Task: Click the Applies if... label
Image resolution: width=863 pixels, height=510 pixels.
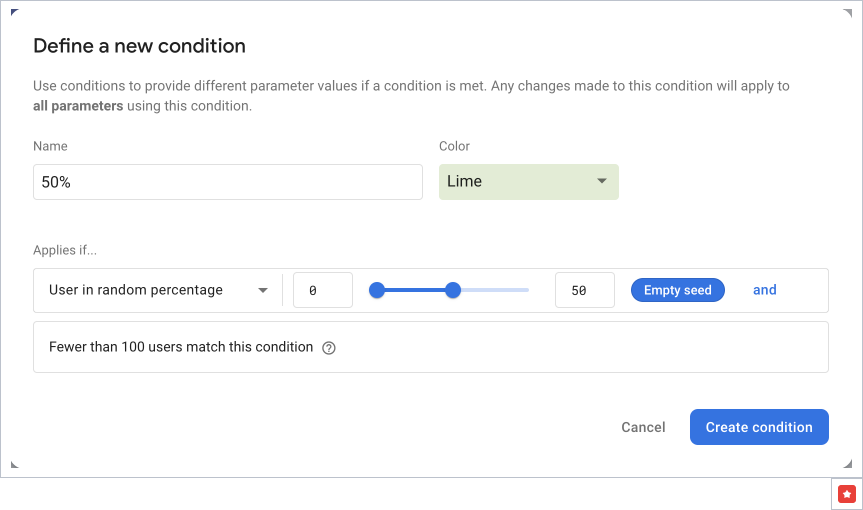Action: pos(65,250)
